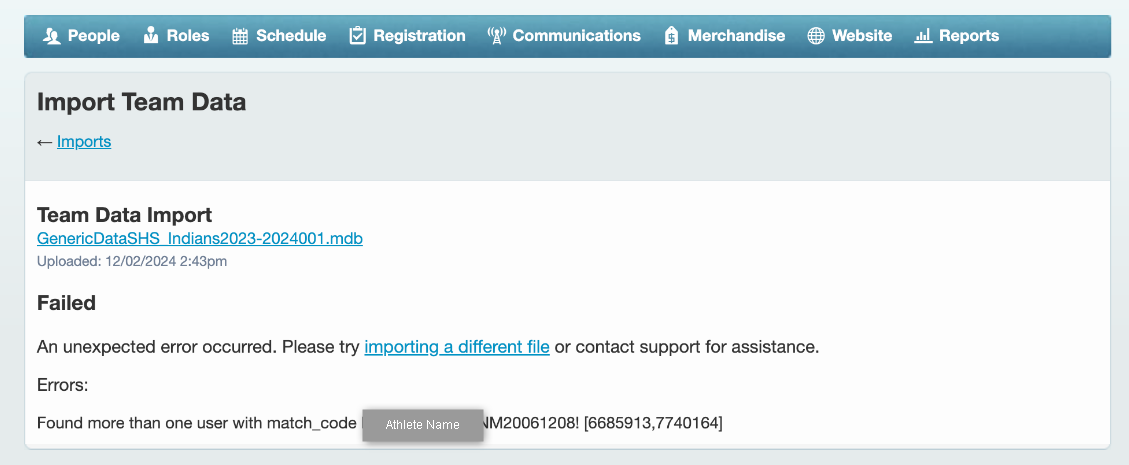The height and width of the screenshot is (465, 1129).
Task: Click the People icon in navigation bar
Action: [52, 36]
